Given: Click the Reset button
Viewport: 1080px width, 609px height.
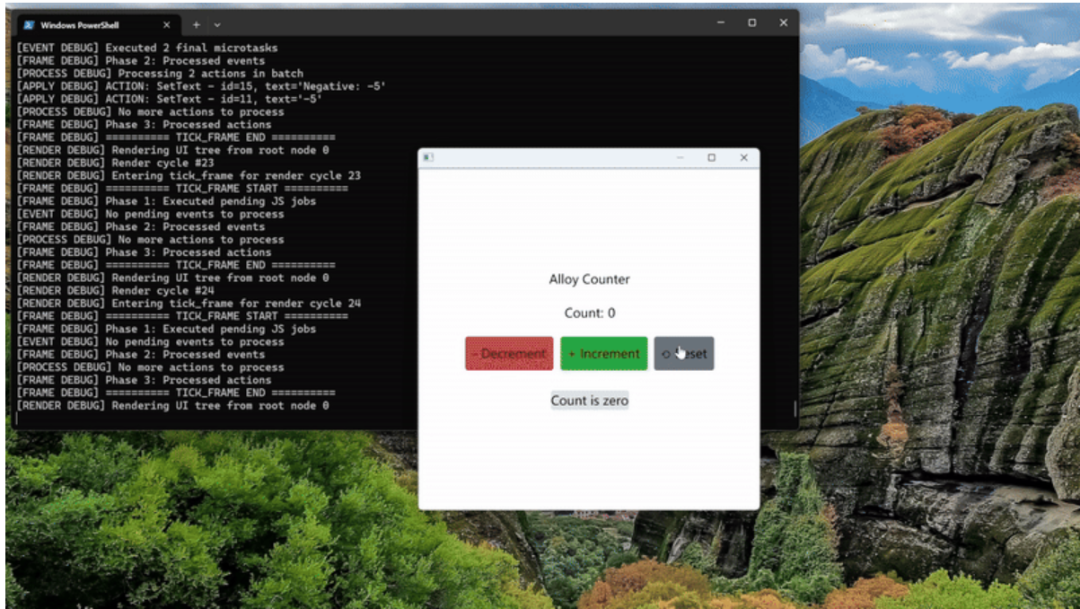Looking at the screenshot, I should coord(684,353).
